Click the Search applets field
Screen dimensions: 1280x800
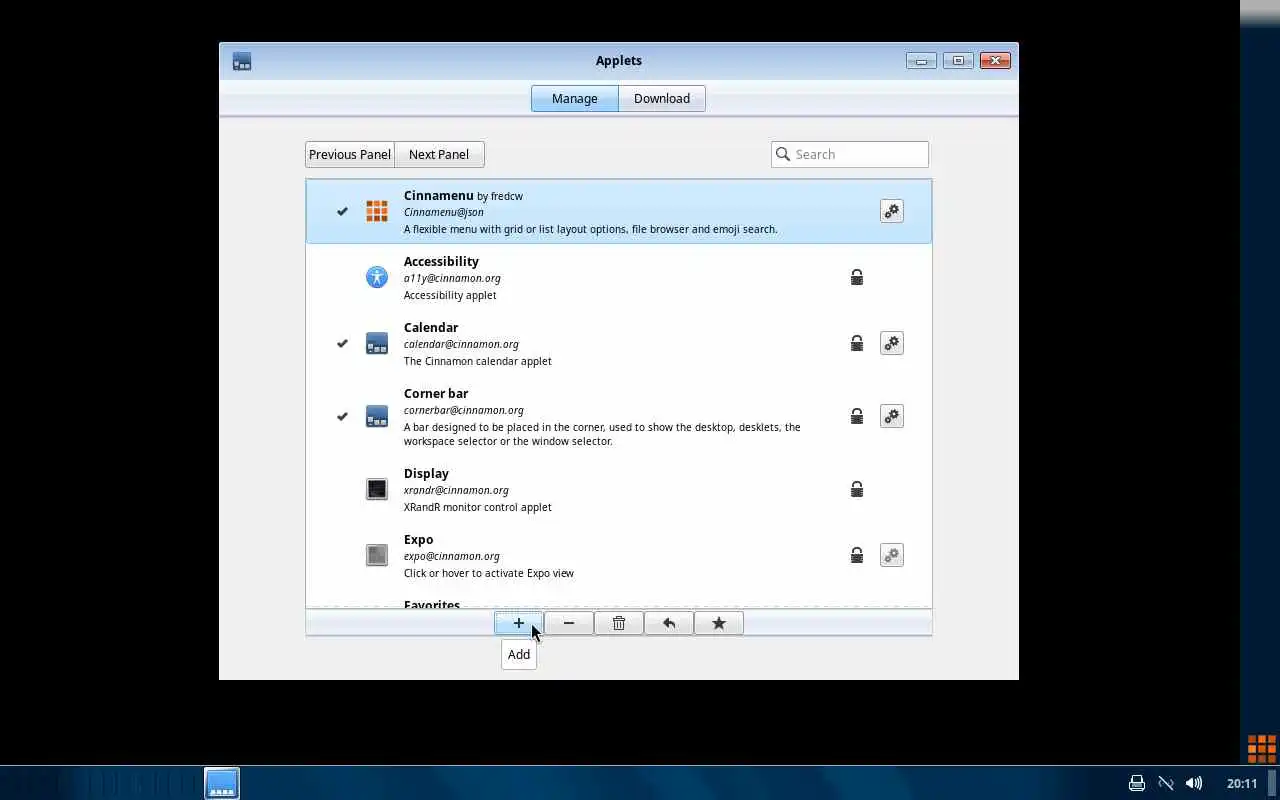coord(850,154)
